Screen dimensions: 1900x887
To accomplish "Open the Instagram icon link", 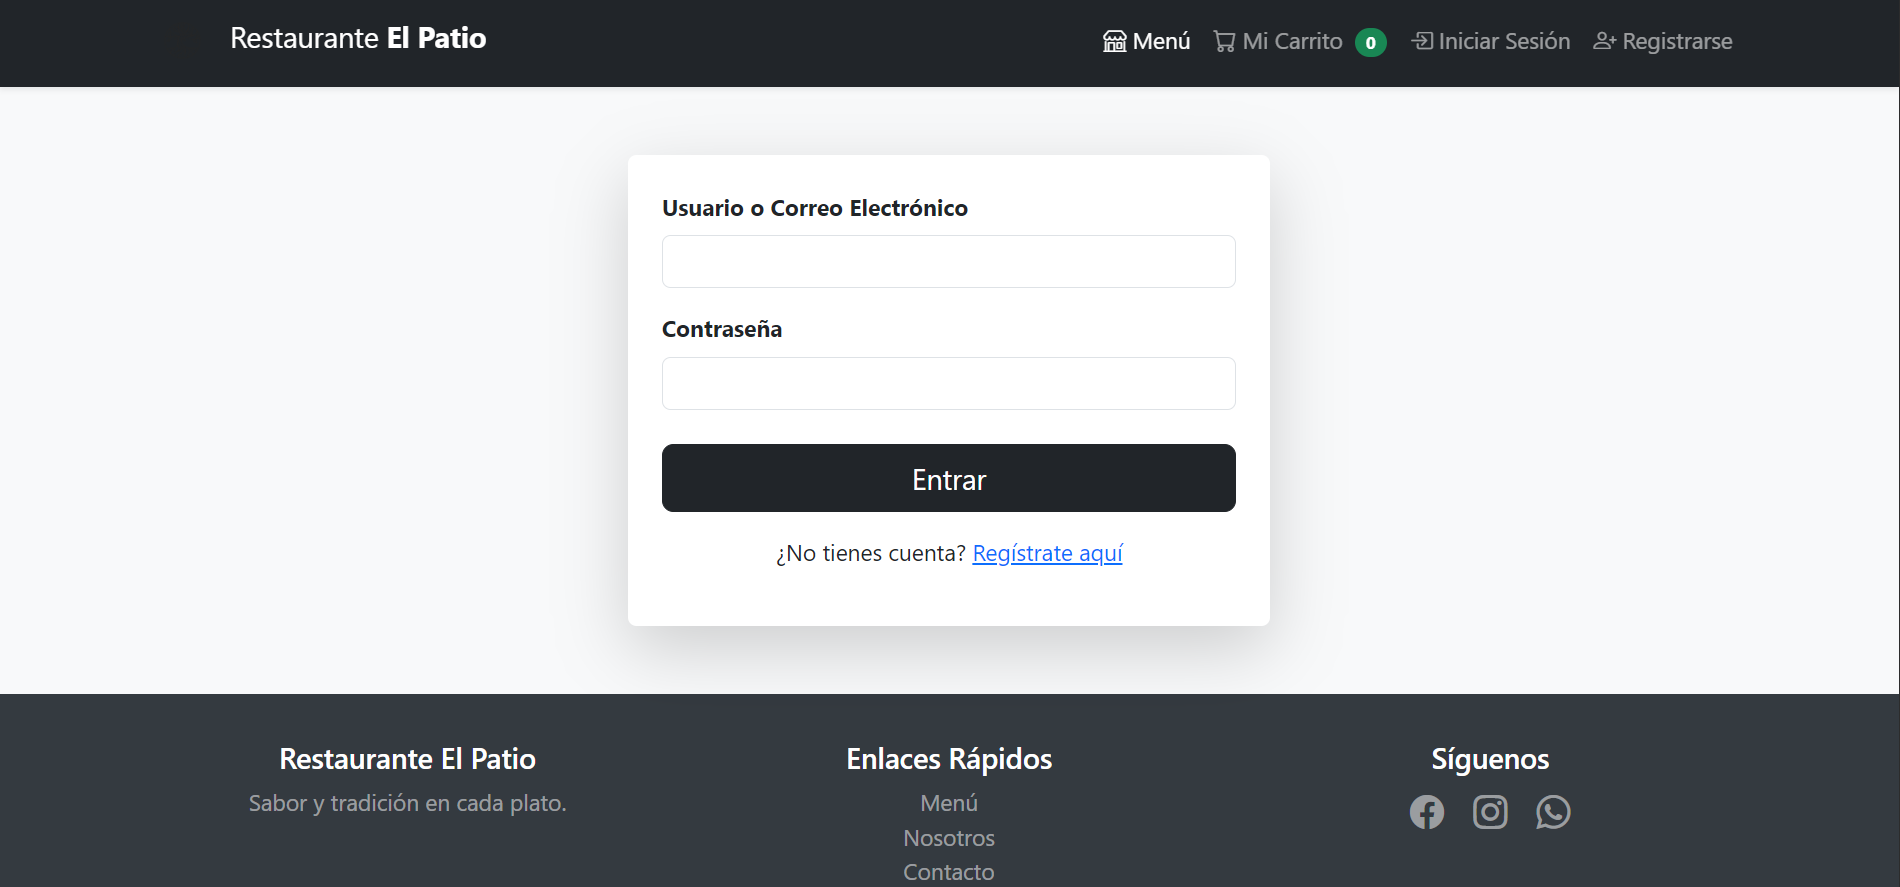I will (1490, 812).
